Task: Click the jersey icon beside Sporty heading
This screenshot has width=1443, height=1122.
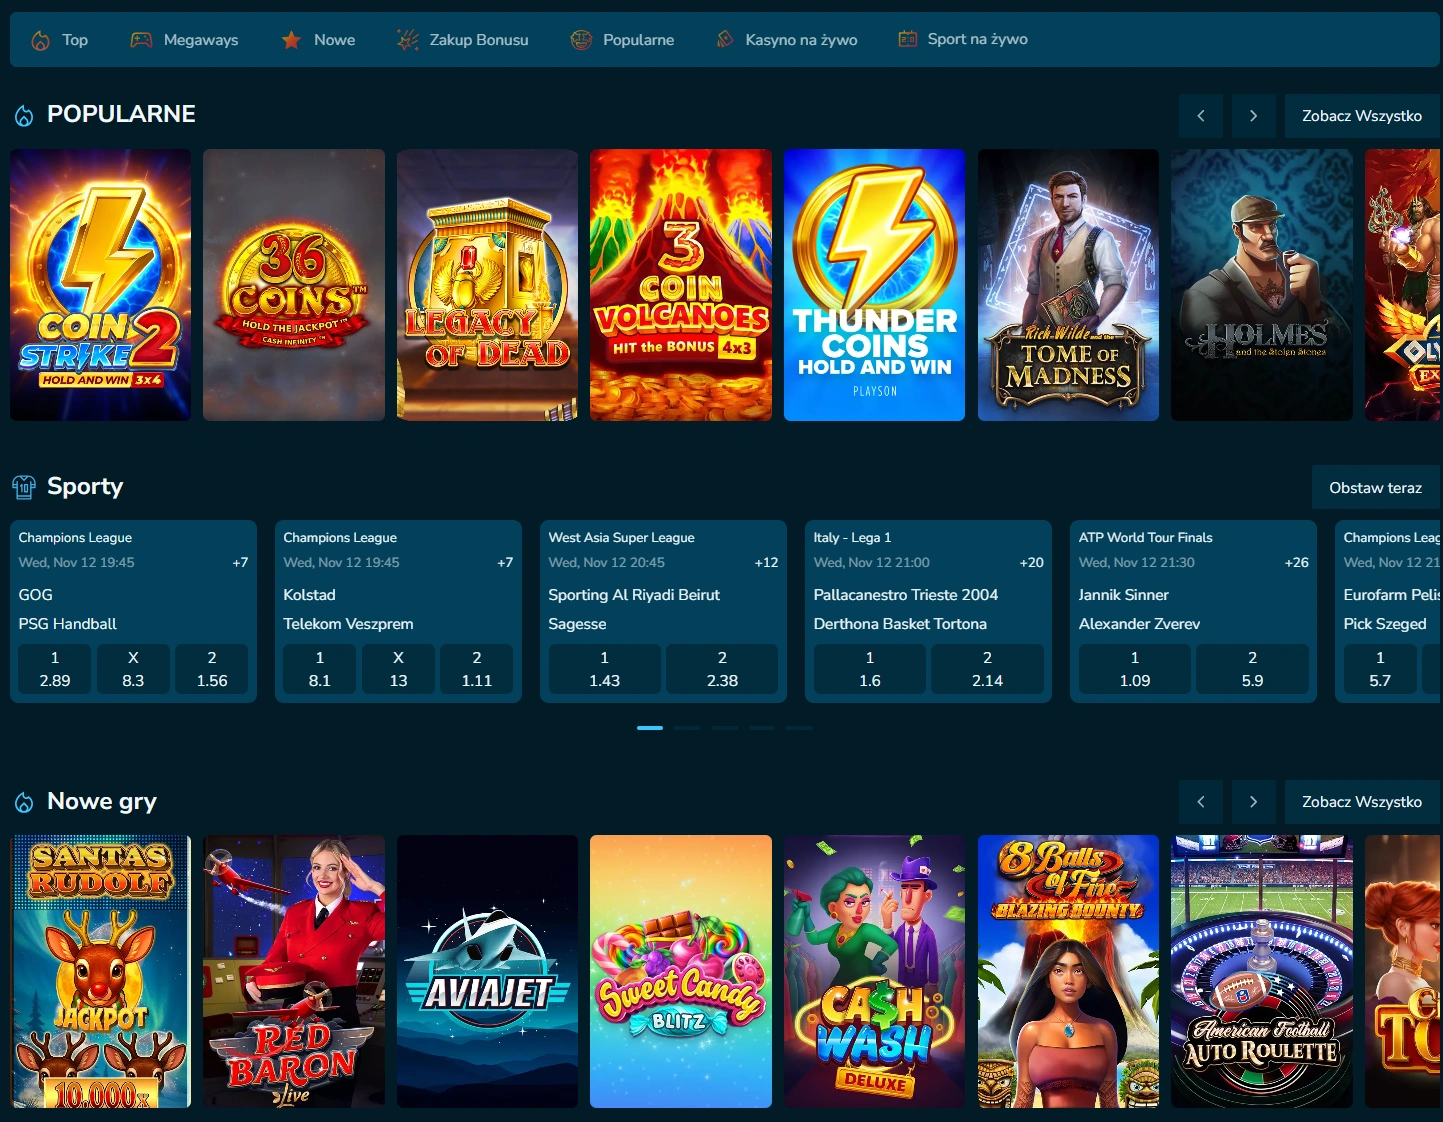Action: pos(24,487)
